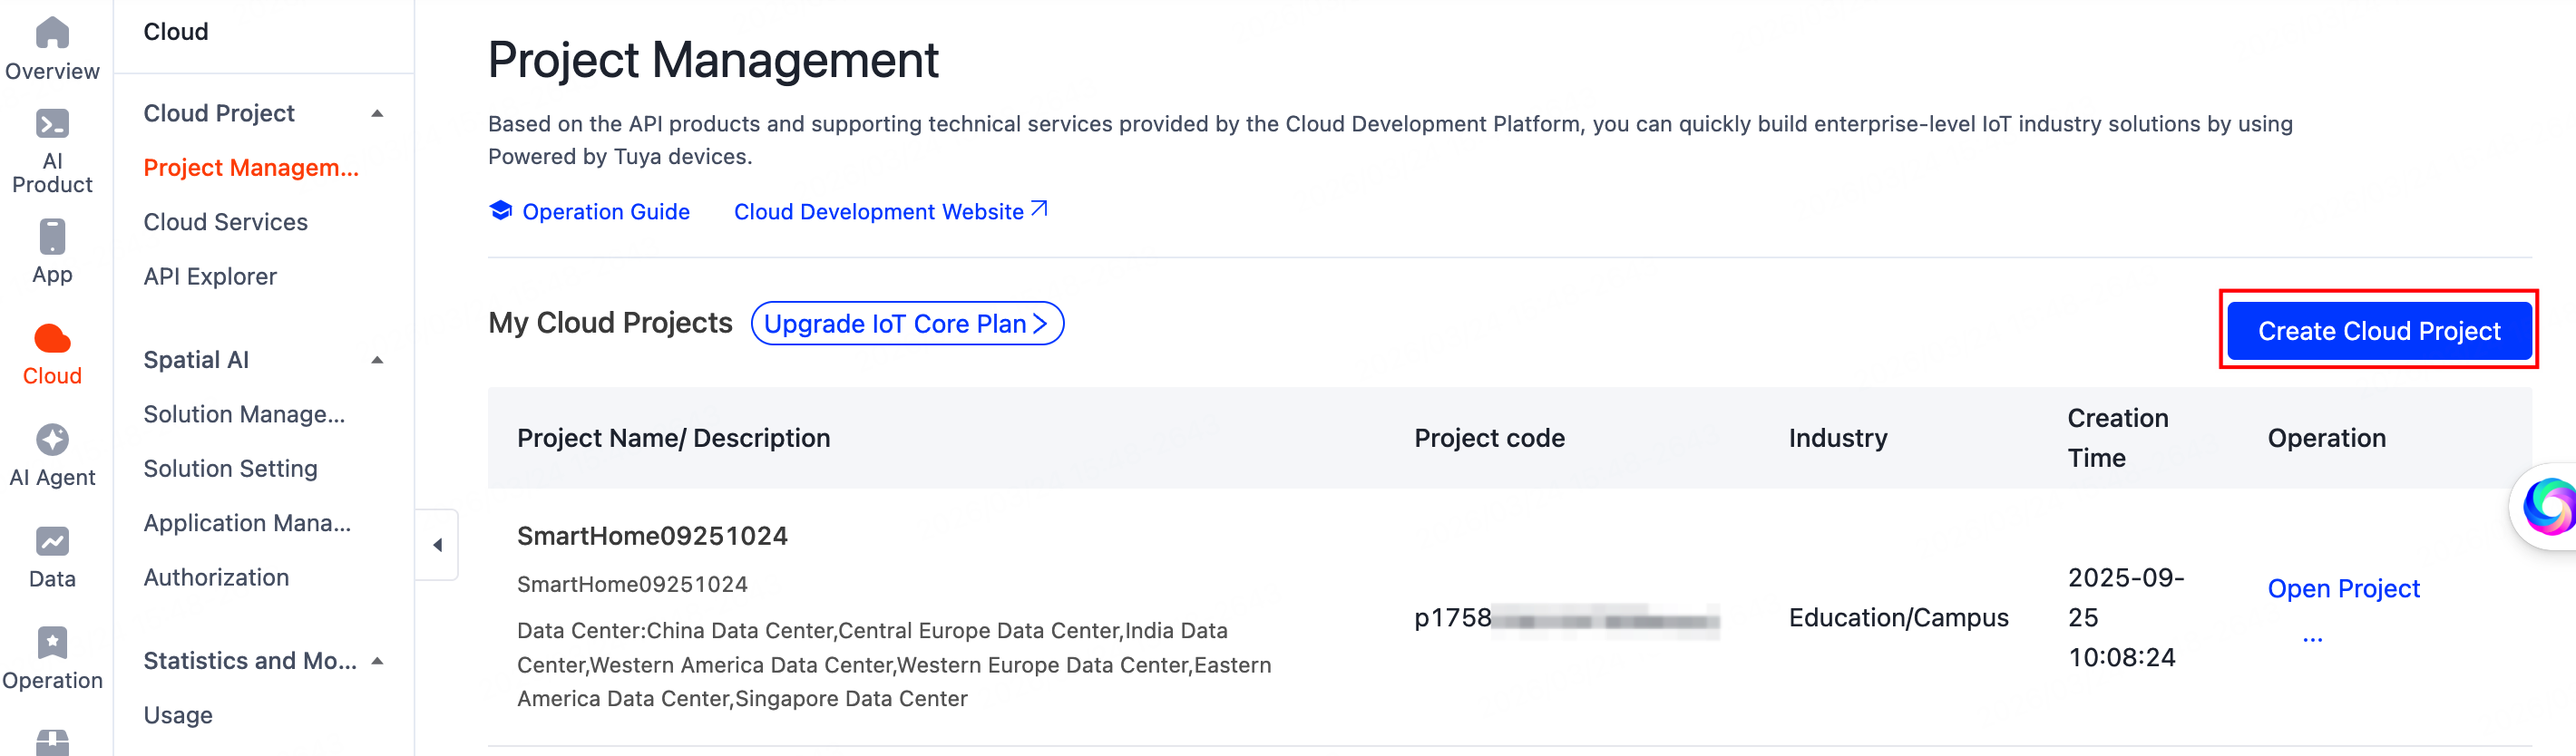
Task: Open the Operation Guide link
Action: pyautogui.click(x=606, y=211)
